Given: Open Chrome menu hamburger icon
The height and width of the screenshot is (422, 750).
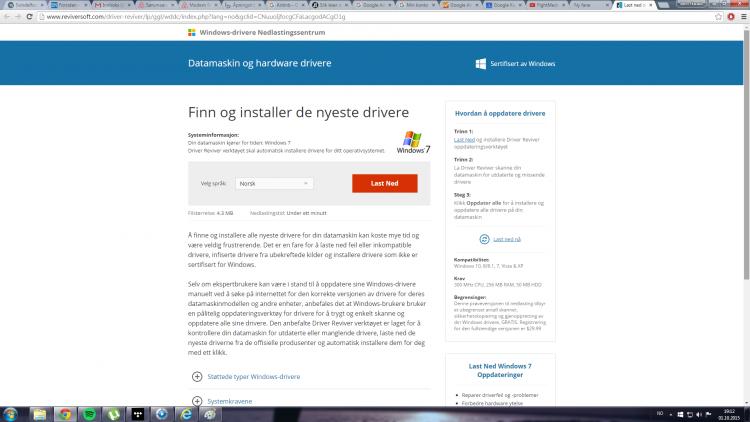Looking at the screenshot, I should [743, 17].
